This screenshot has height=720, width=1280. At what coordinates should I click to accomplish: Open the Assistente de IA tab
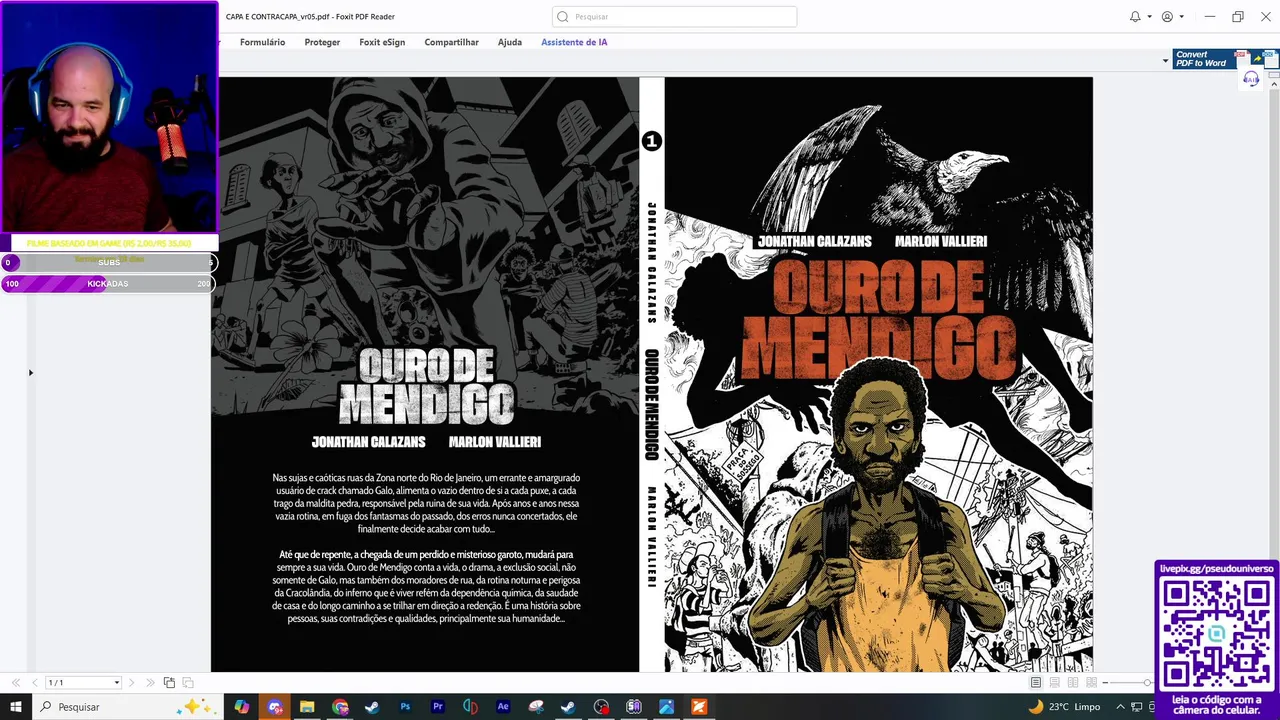(x=574, y=42)
